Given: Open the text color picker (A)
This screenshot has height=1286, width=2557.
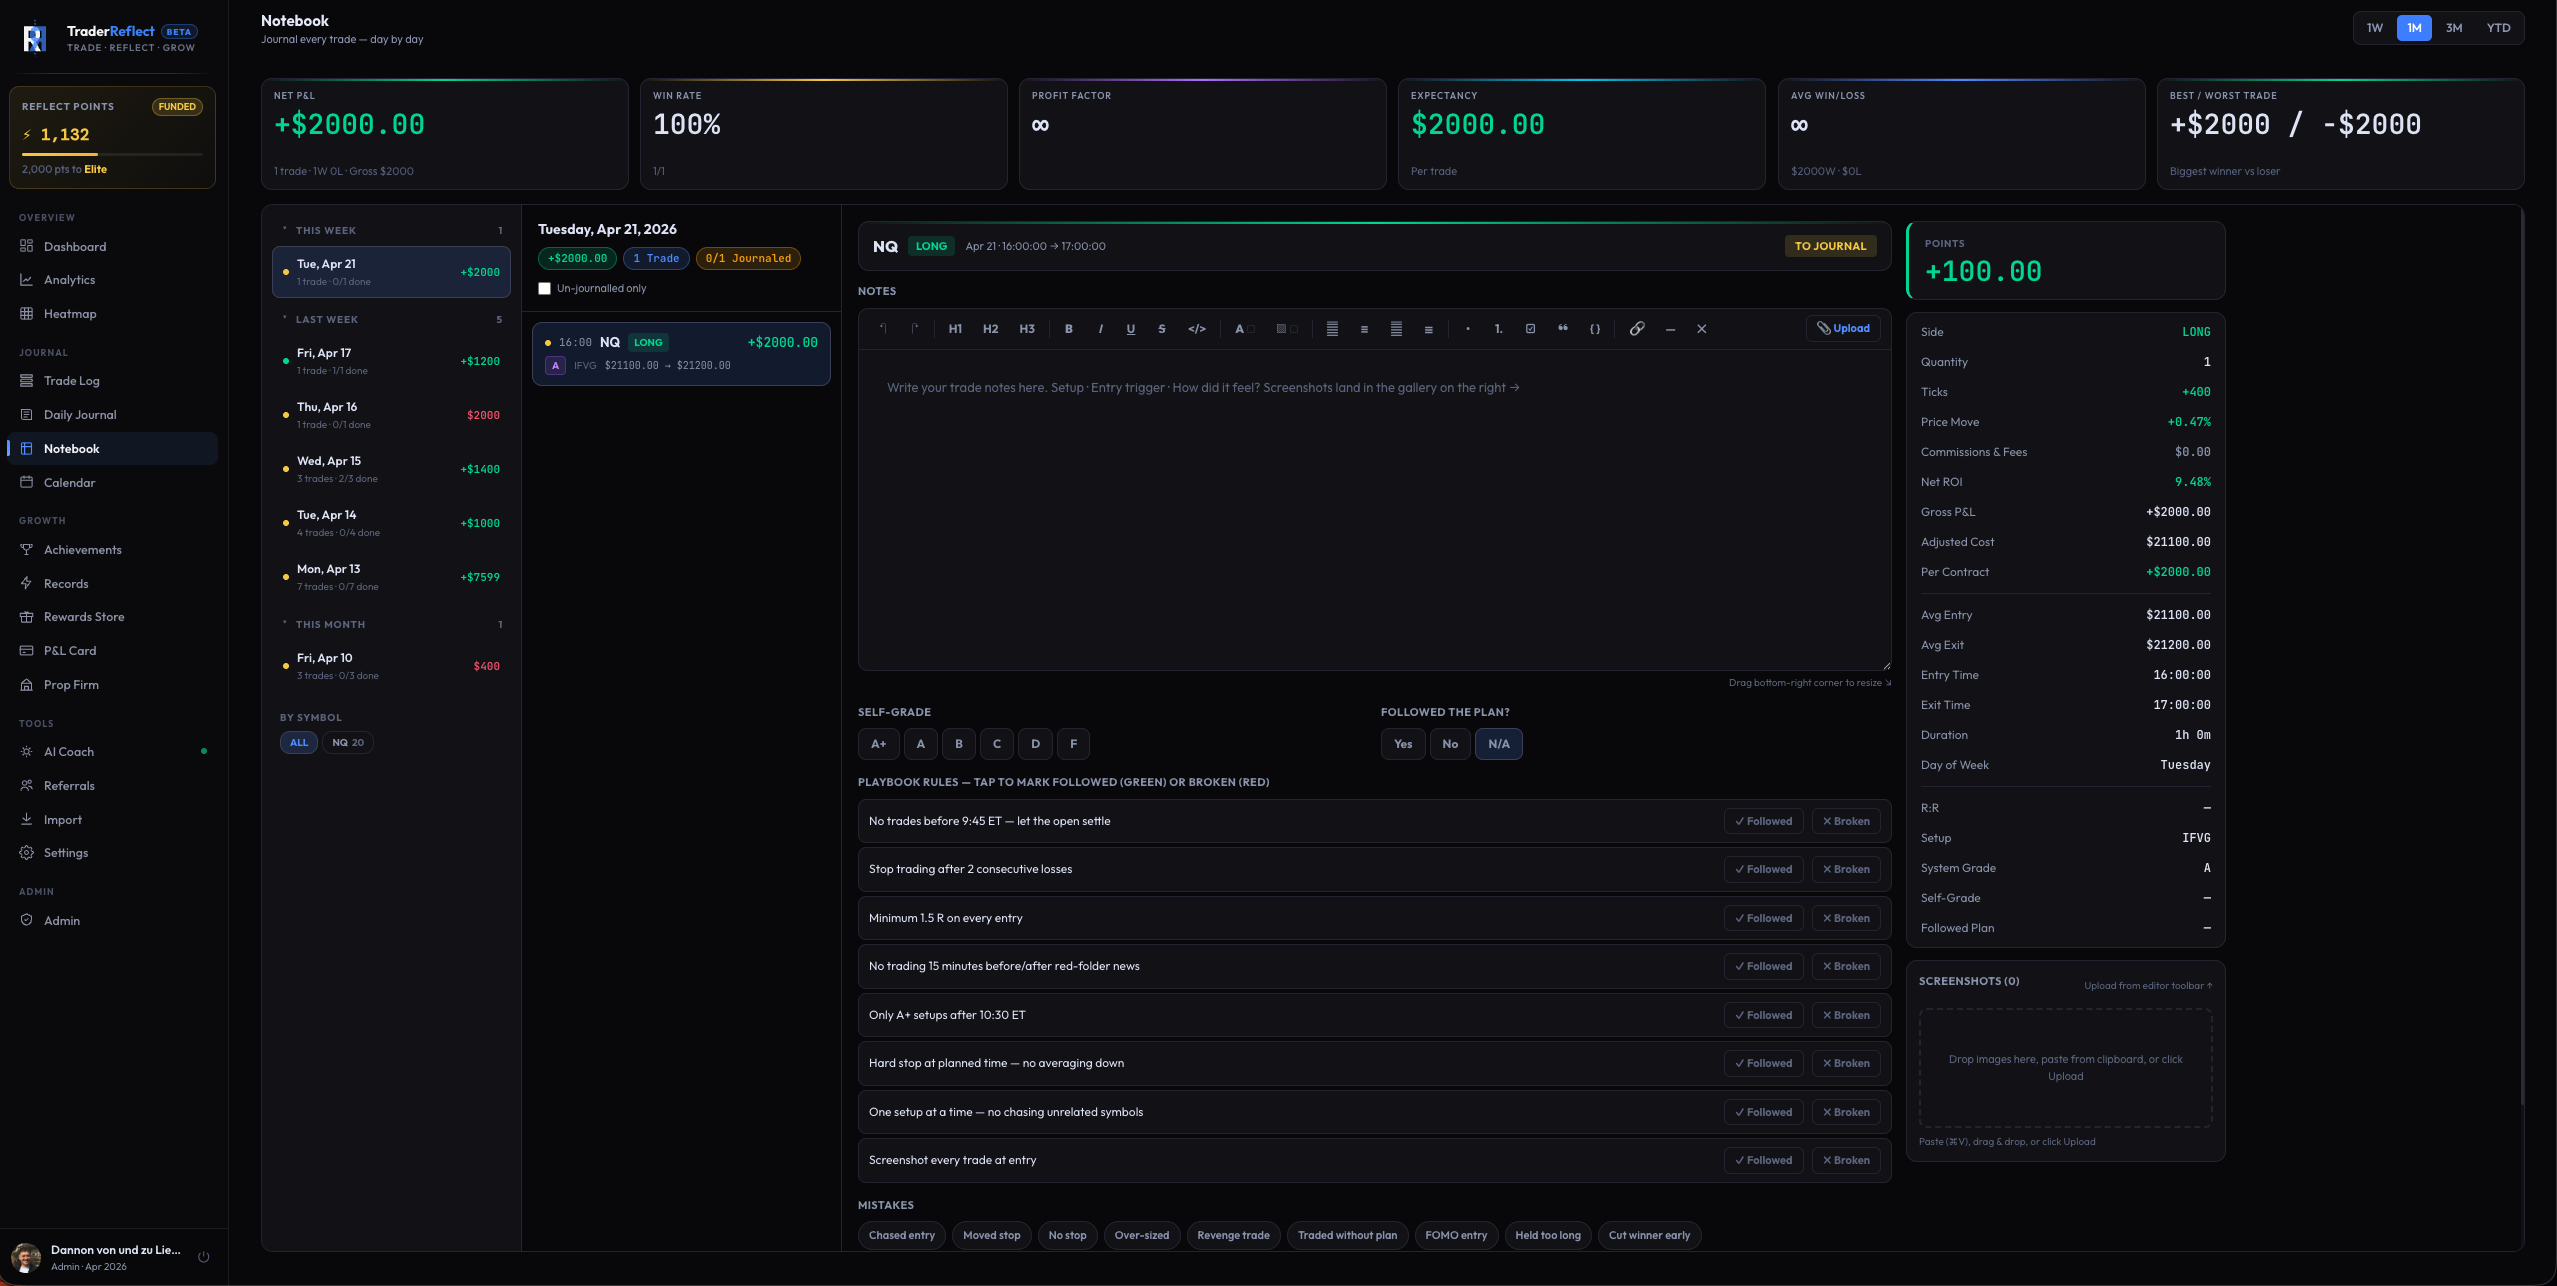Looking at the screenshot, I should pyautogui.click(x=1244, y=329).
